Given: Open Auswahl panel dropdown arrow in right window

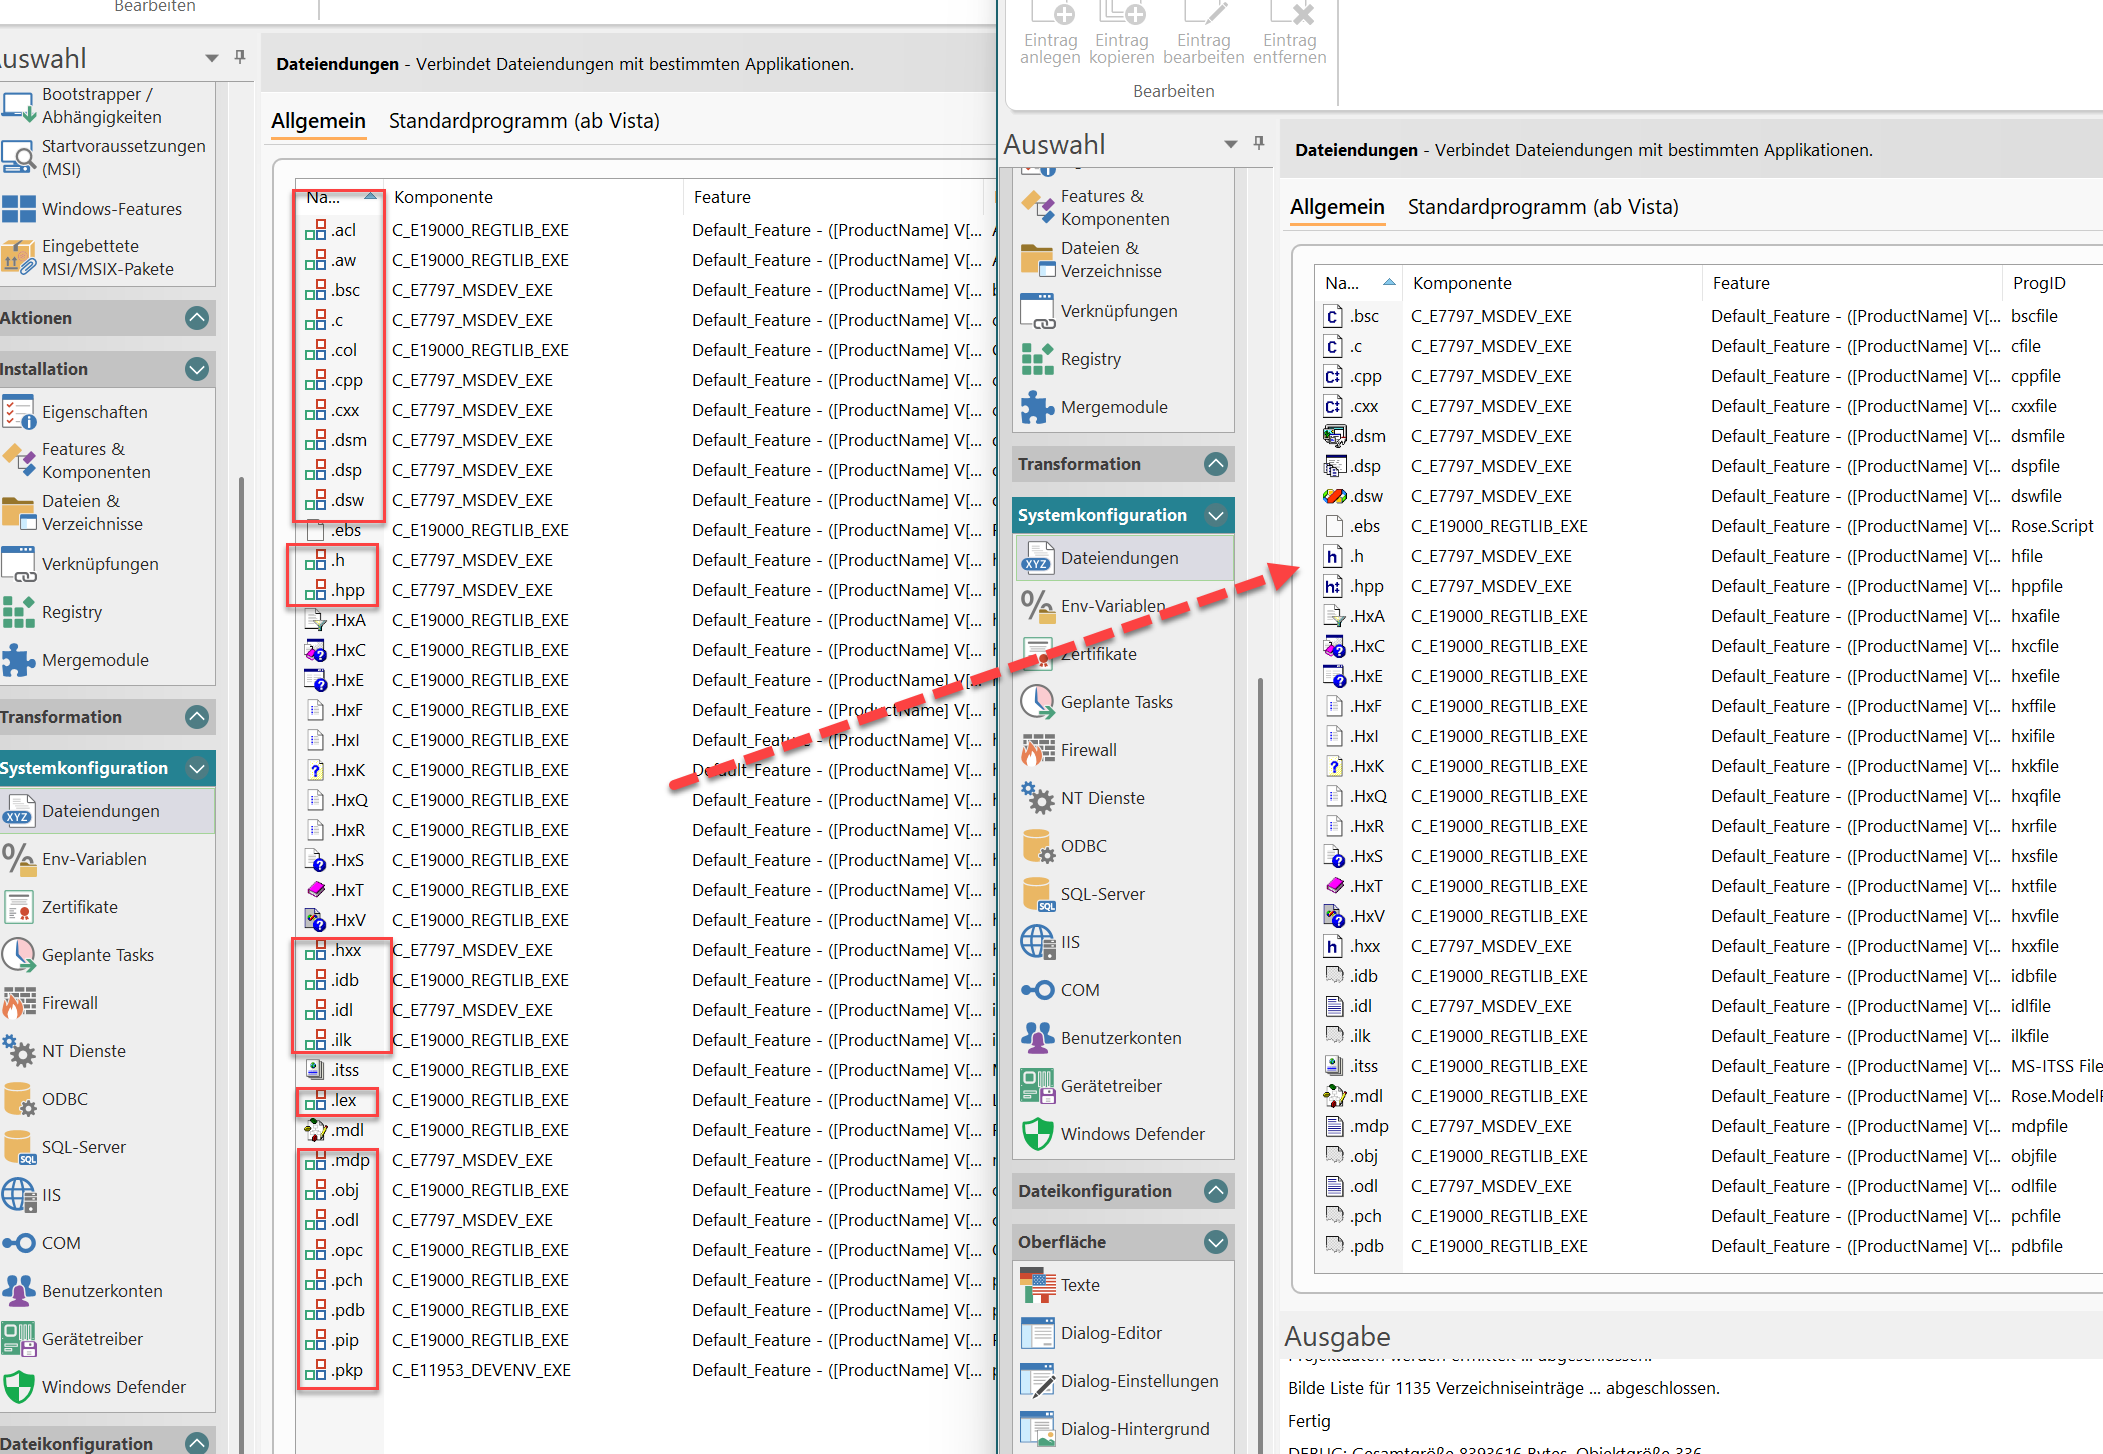Looking at the screenshot, I should coord(1230,144).
